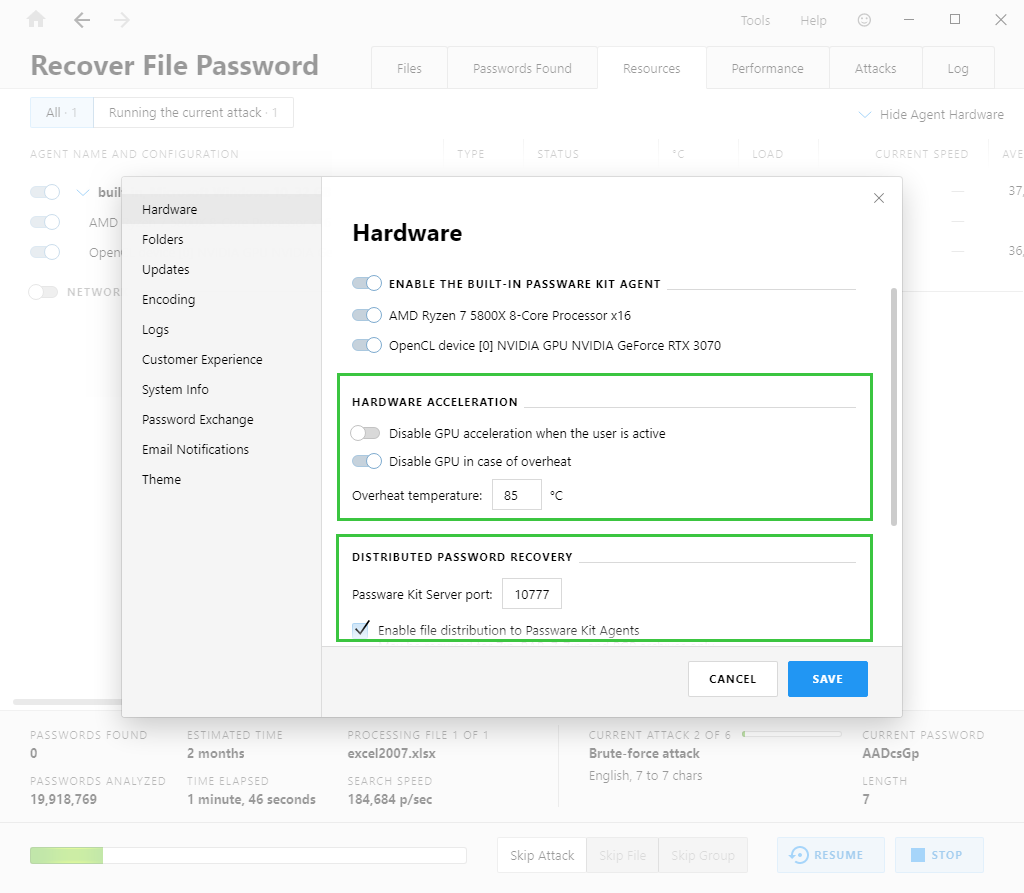Viewport: 1024px width, 893px height.
Task: Click the Save button
Action: point(827,679)
